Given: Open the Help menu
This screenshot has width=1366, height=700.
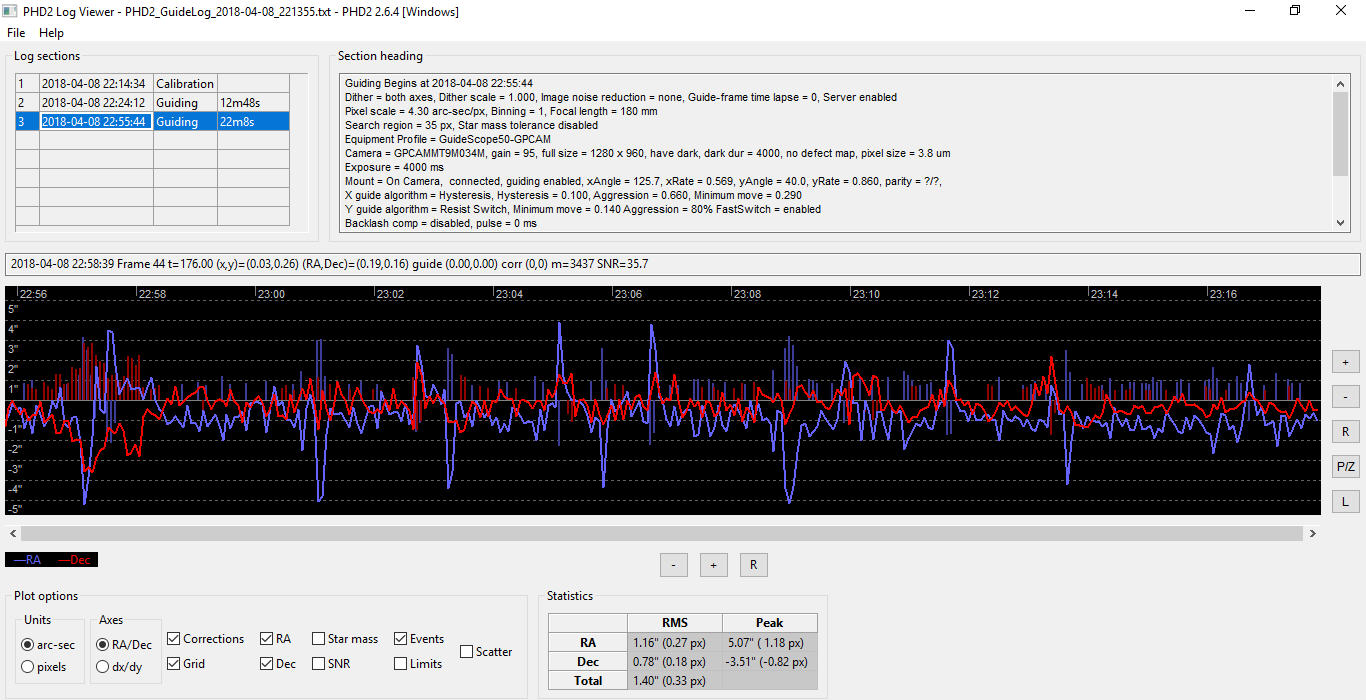Looking at the screenshot, I should tap(51, 33).
